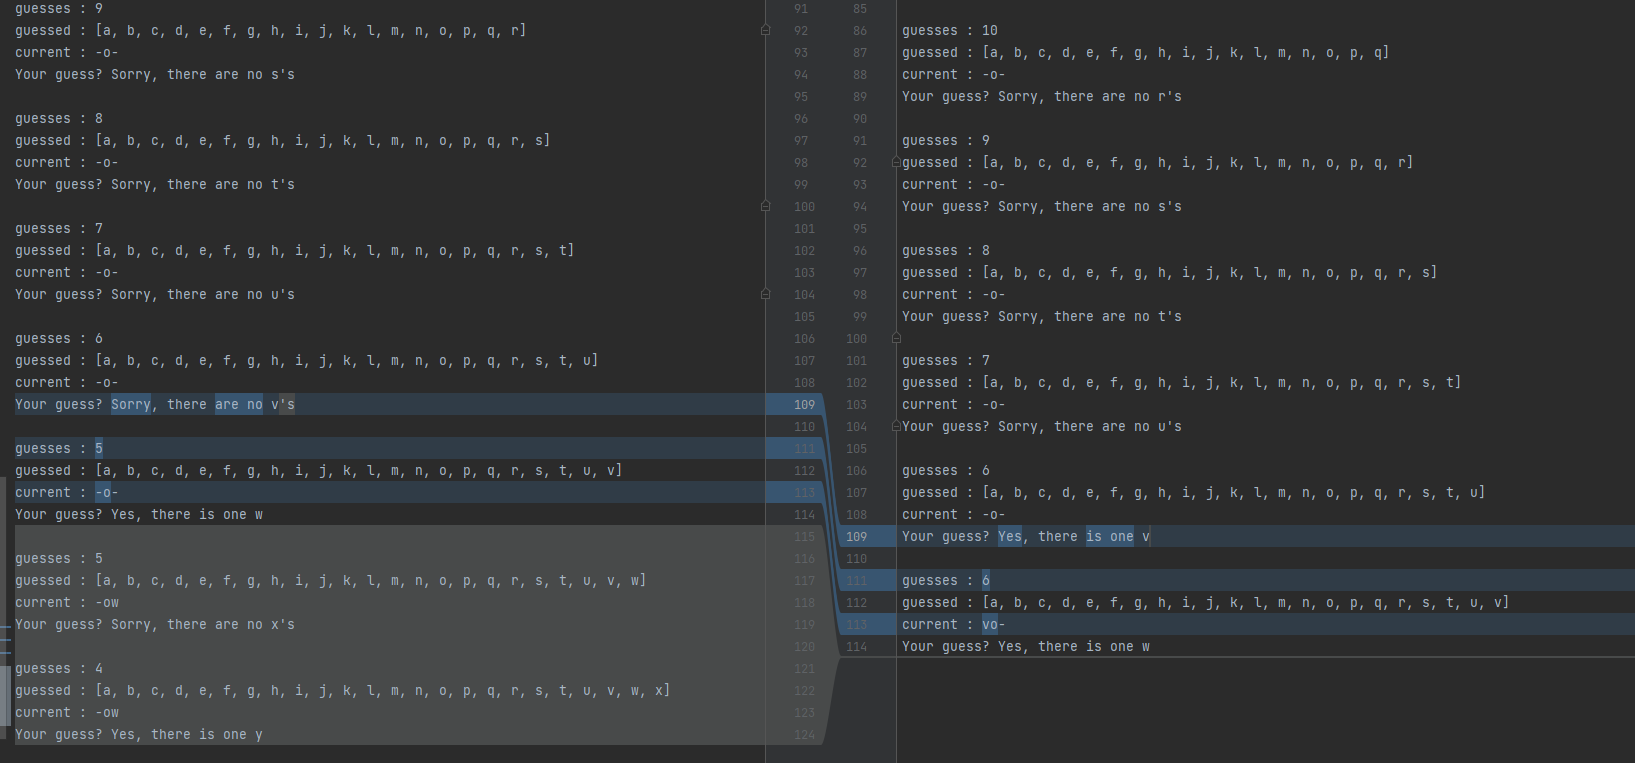
Task: Toggle fold marker beside left line 104
Action: pyautogui.click(x=766, y=294)
